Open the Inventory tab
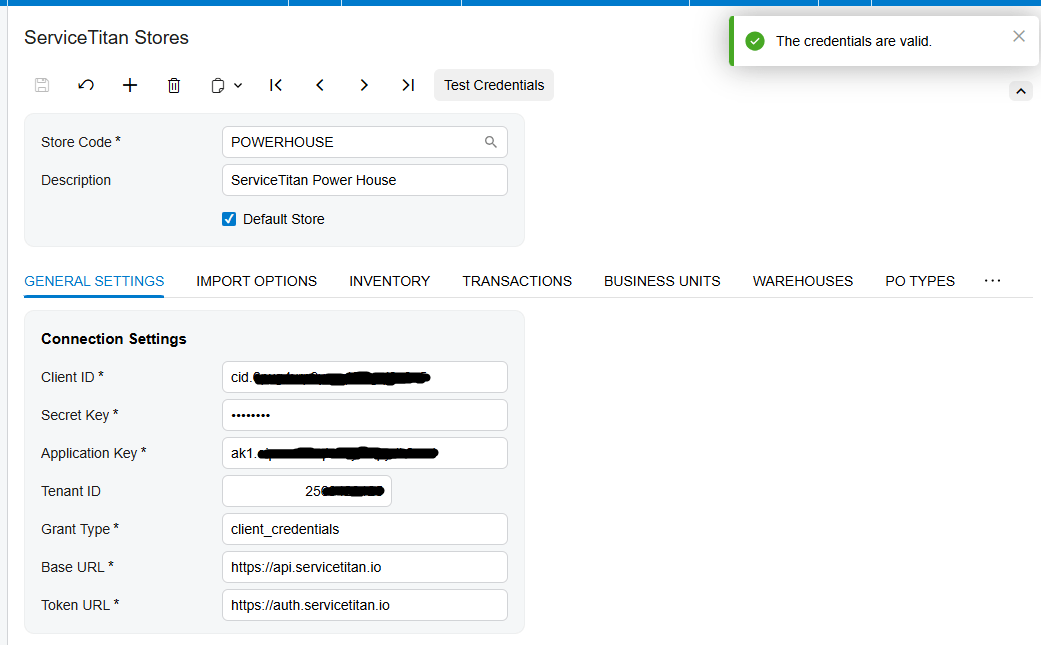Image resolution: width=1041 pixels, height=645 pixels. [x=390, y=281]
